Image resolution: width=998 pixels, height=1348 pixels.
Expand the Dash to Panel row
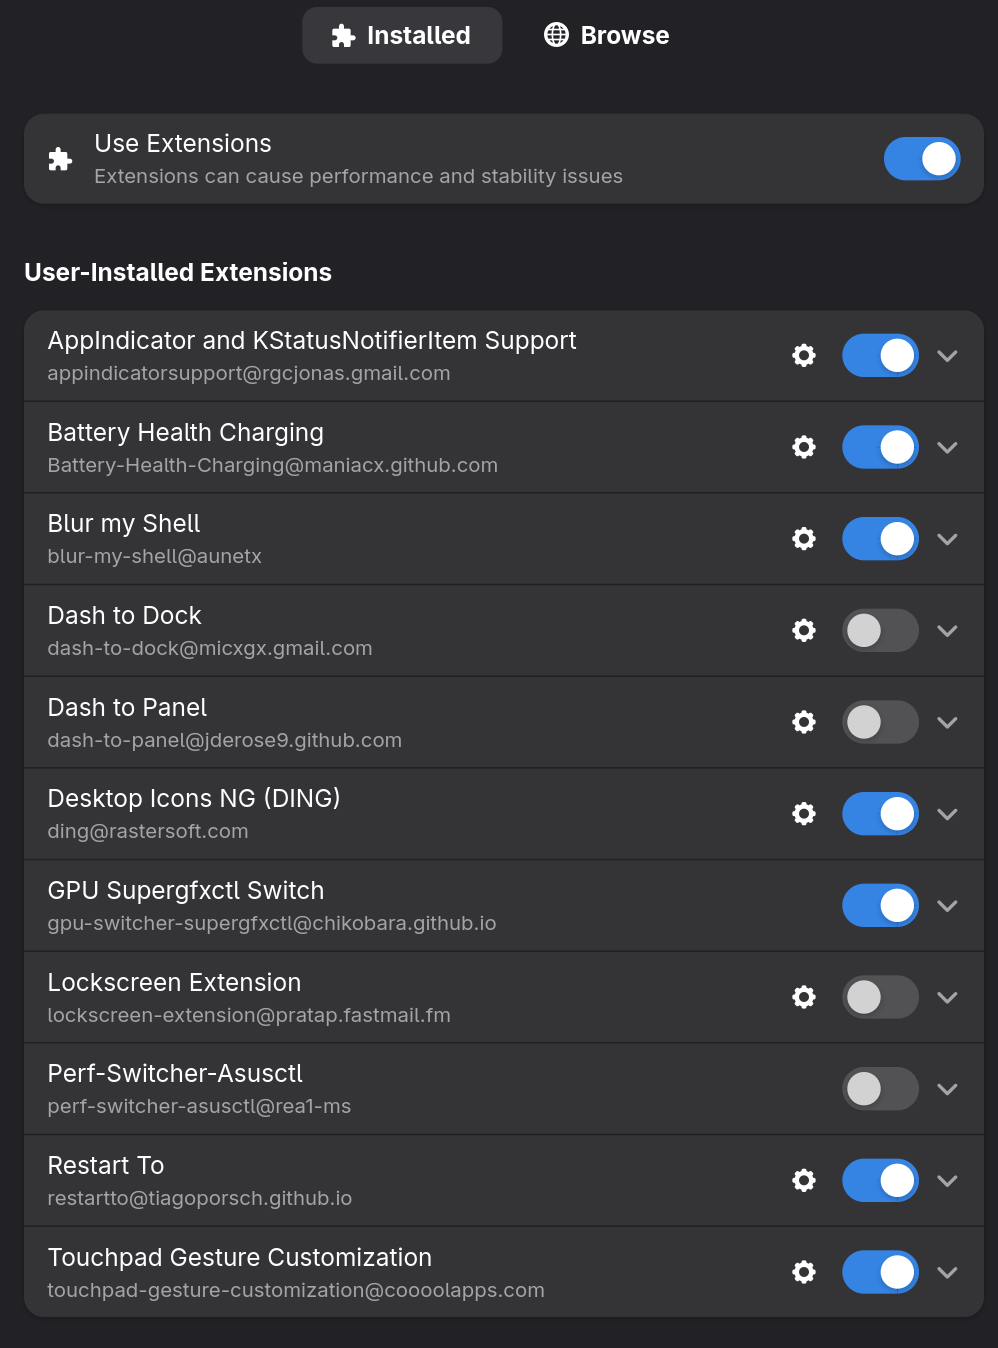point(948,722)
